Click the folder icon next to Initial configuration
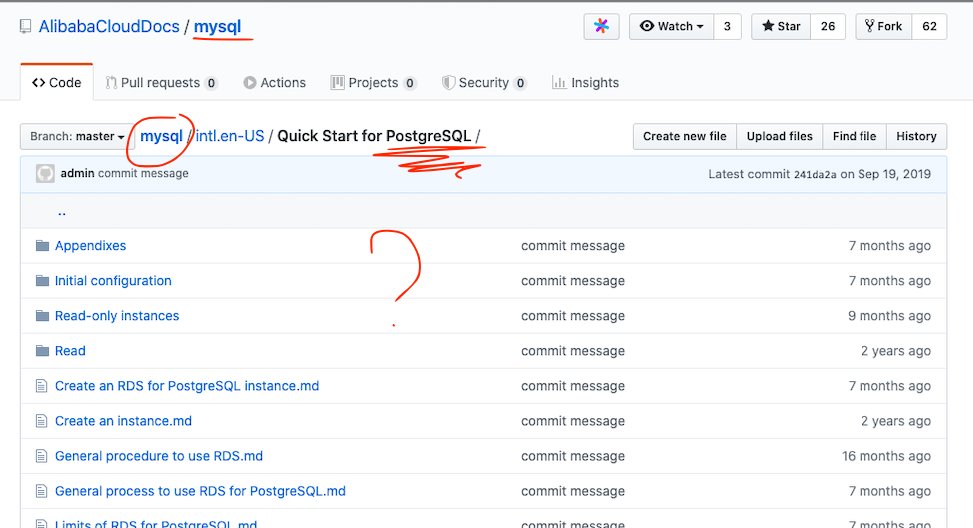973x528 pixels. (x=42, y=281)
